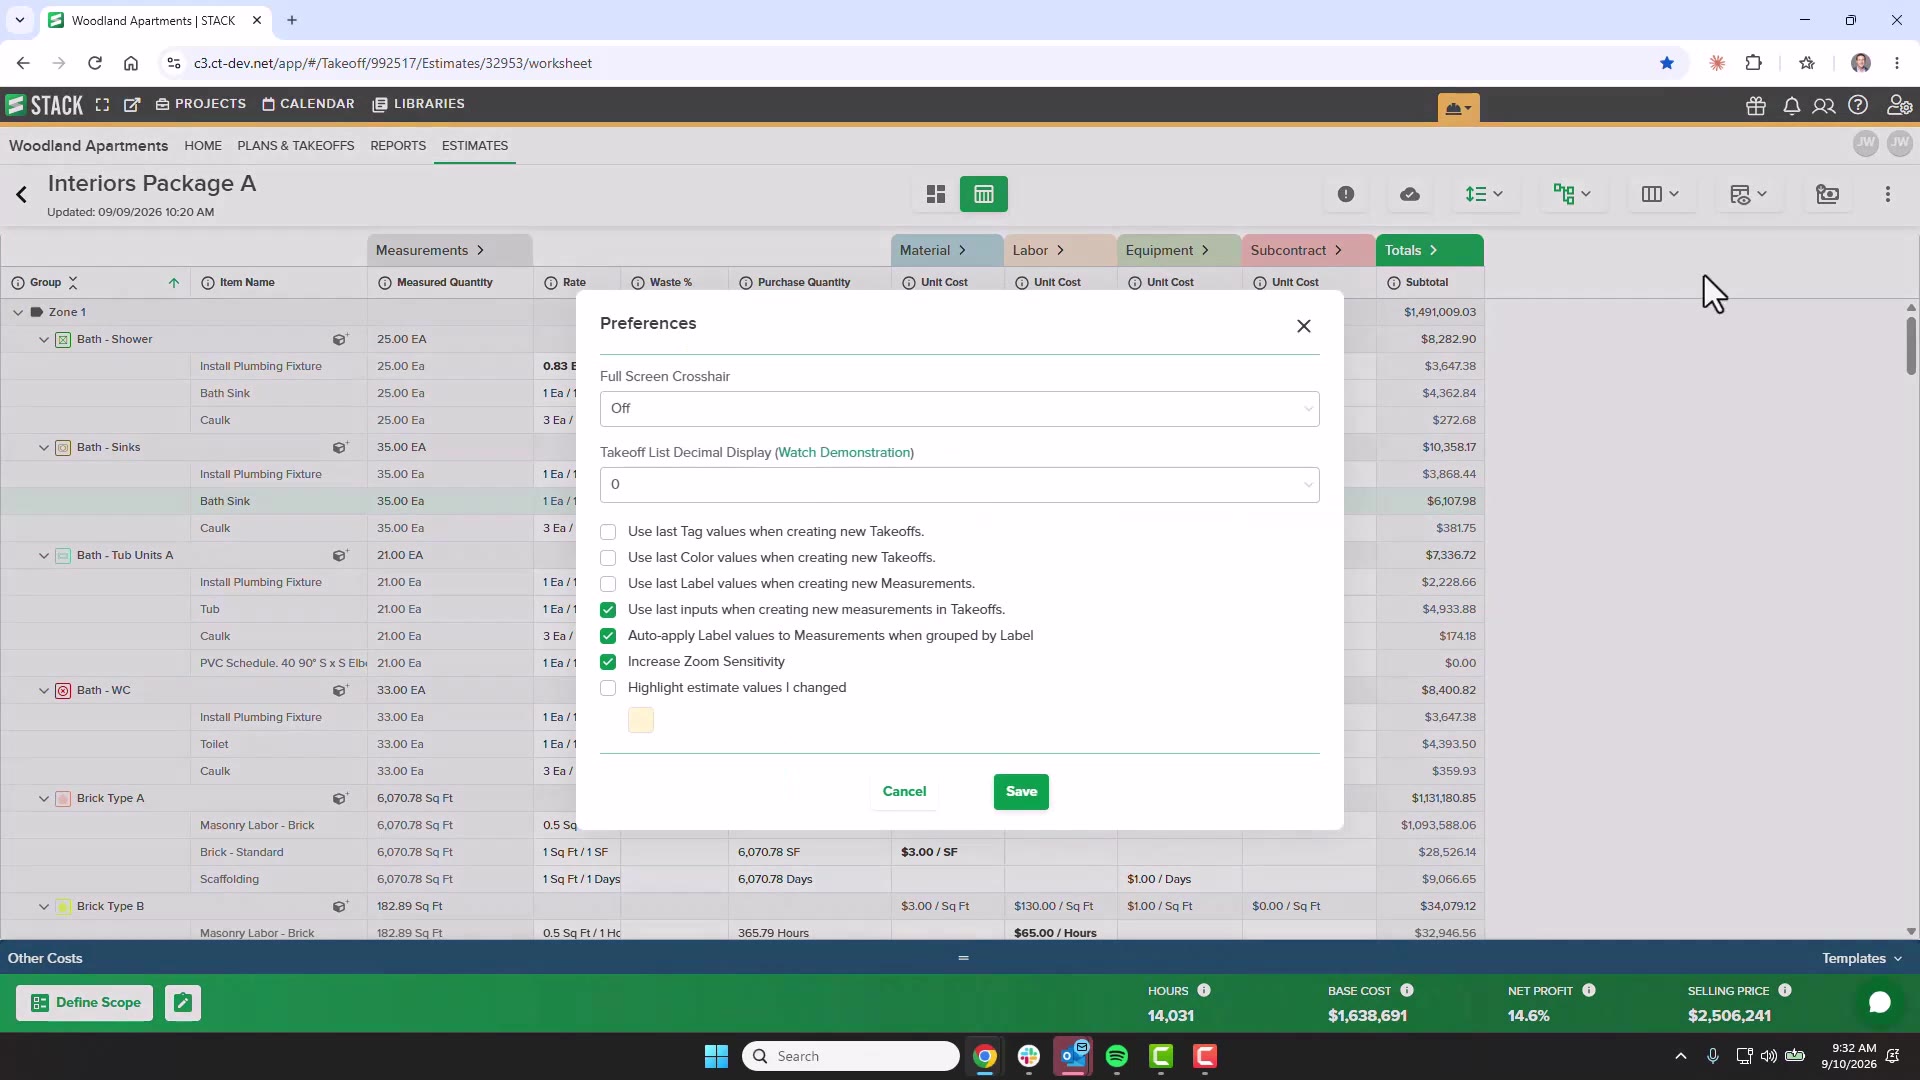
Task: Click the snapshot camera folder icon
Action: tap(1828, 194)
